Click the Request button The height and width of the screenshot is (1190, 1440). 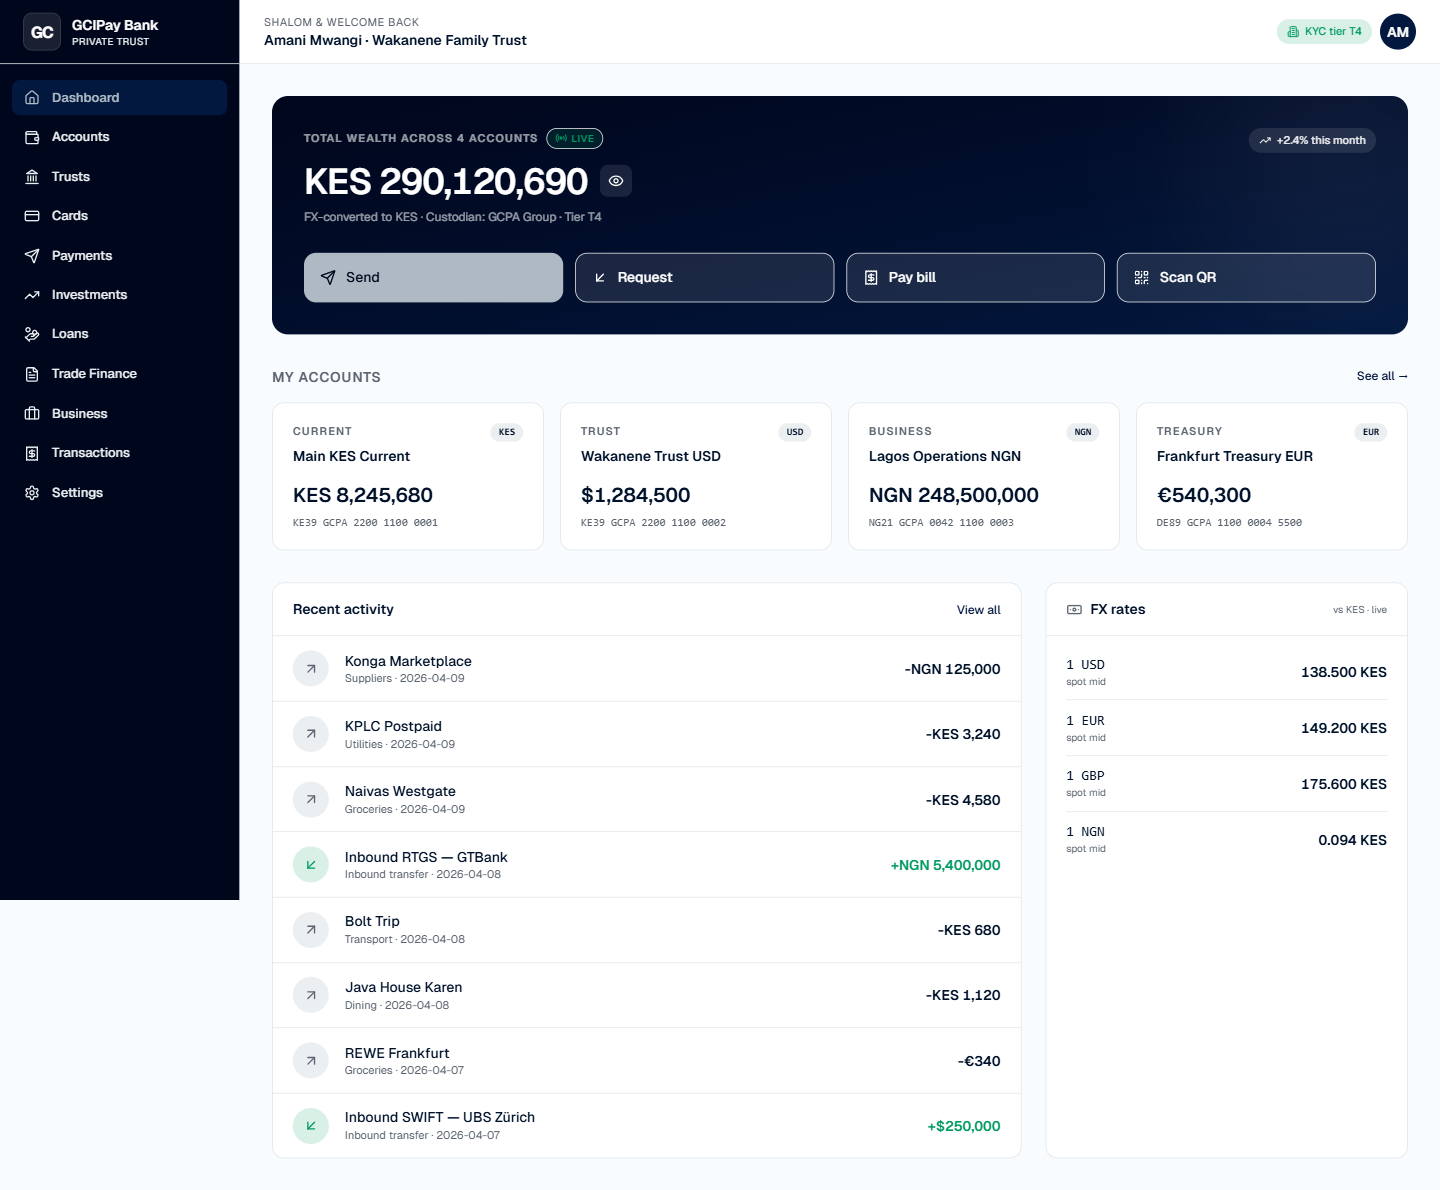coord(704,277)
